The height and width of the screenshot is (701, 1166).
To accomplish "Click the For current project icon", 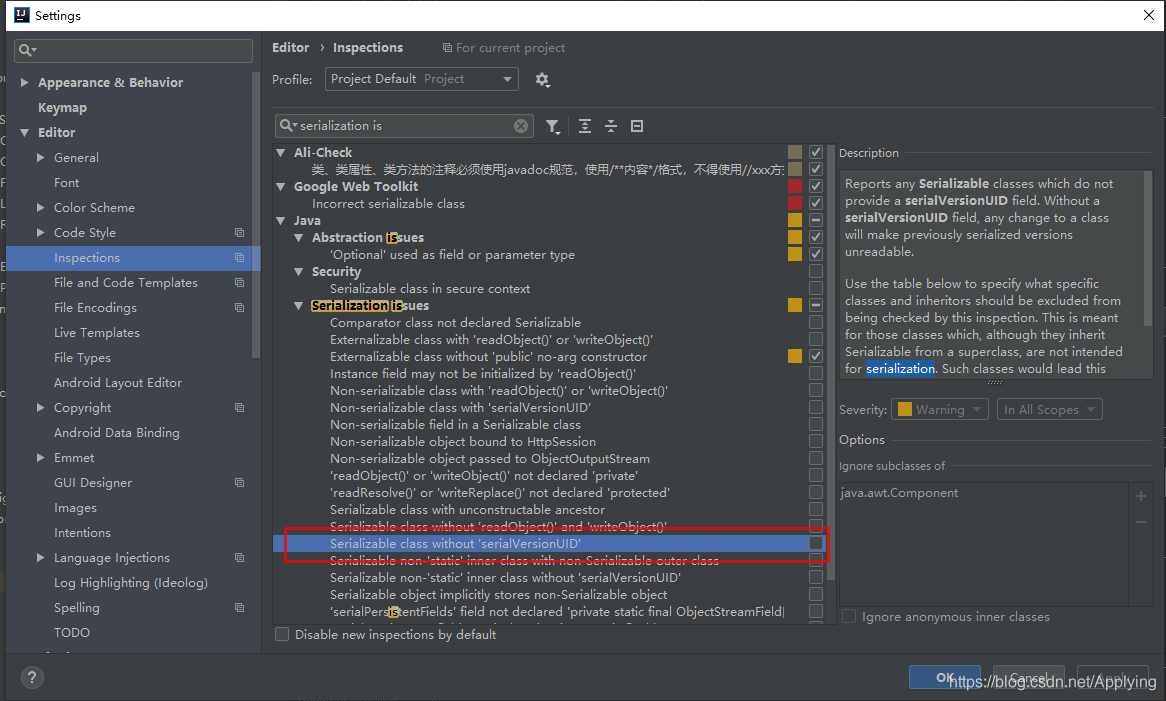I will coord(447,48).
